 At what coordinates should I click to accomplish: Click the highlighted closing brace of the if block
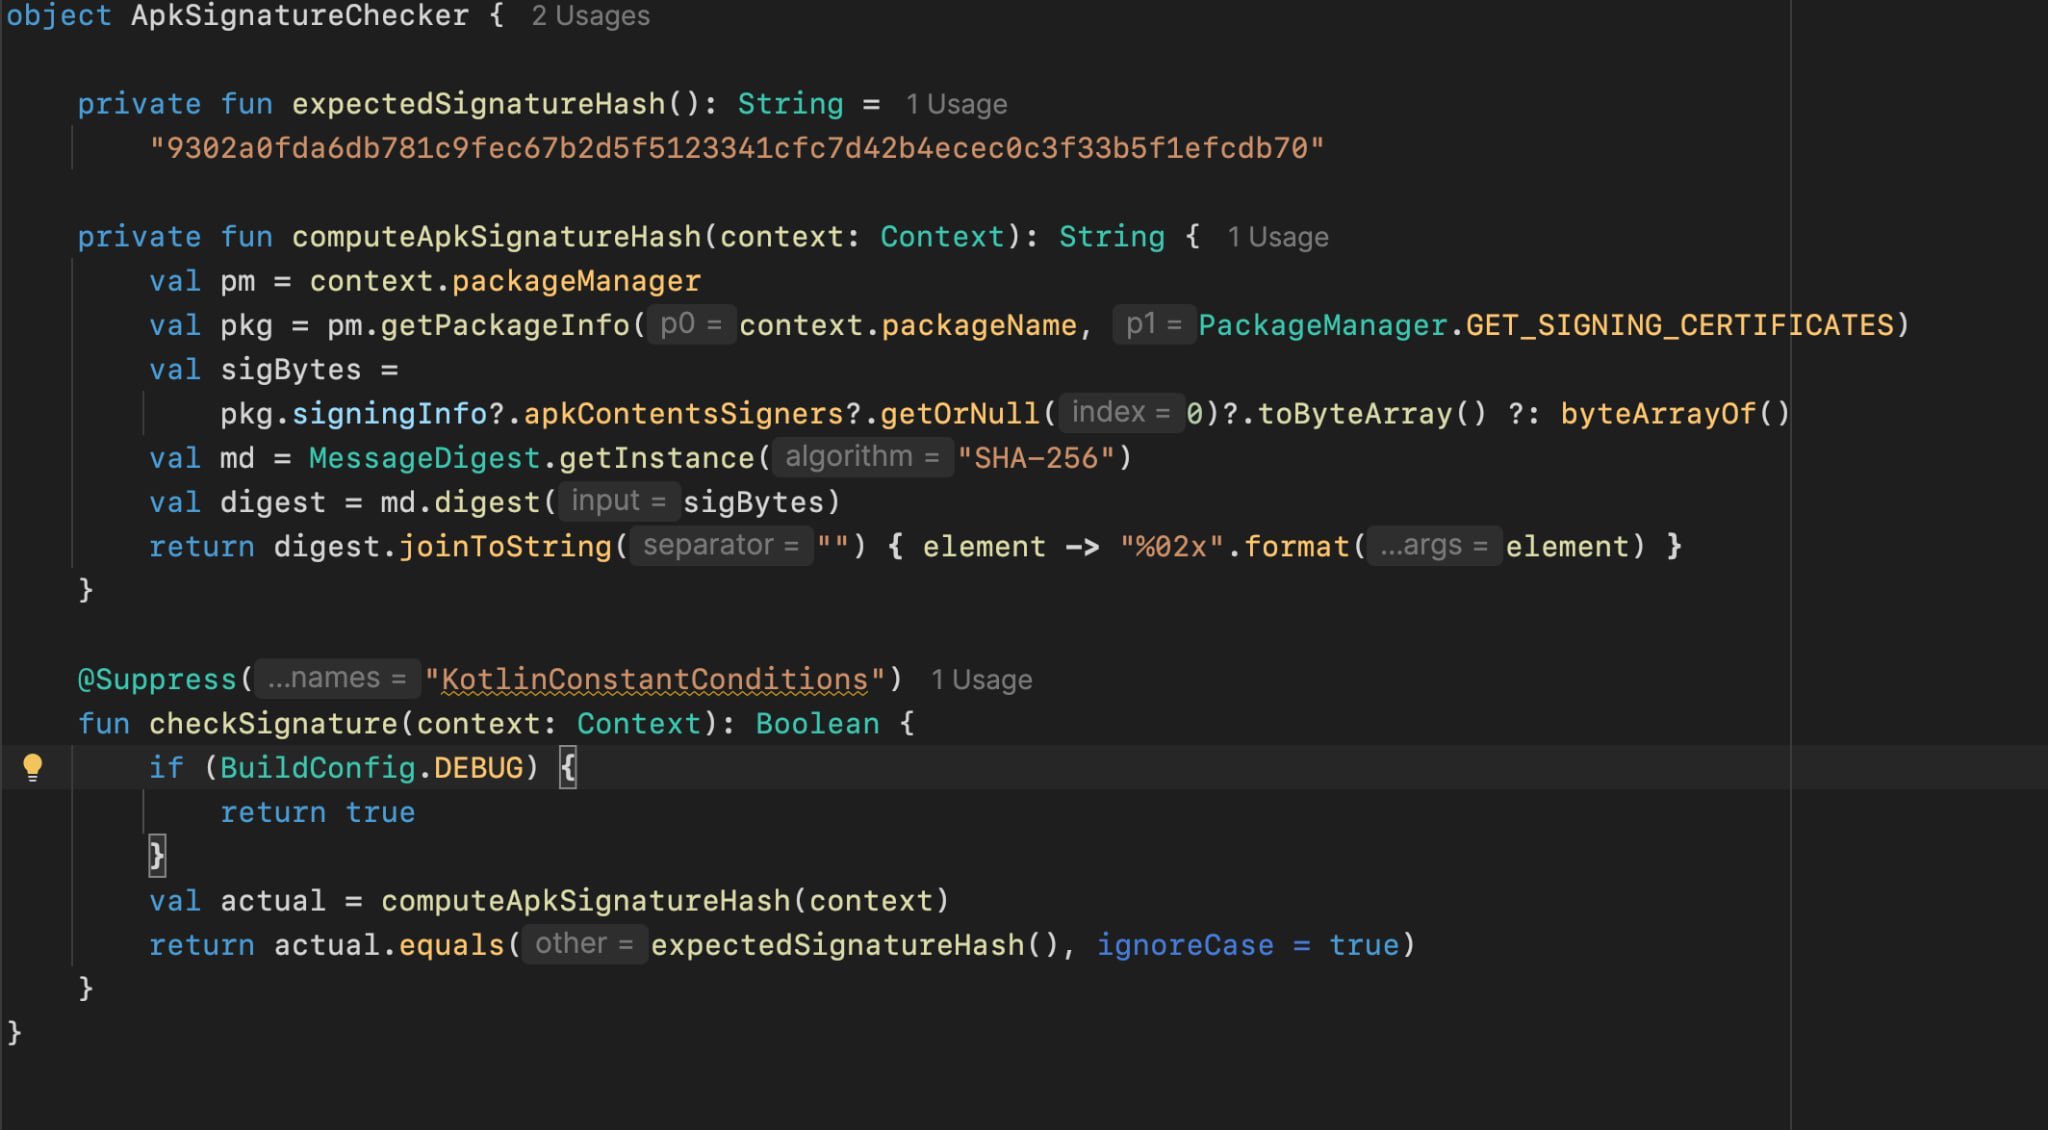(156, 856)
